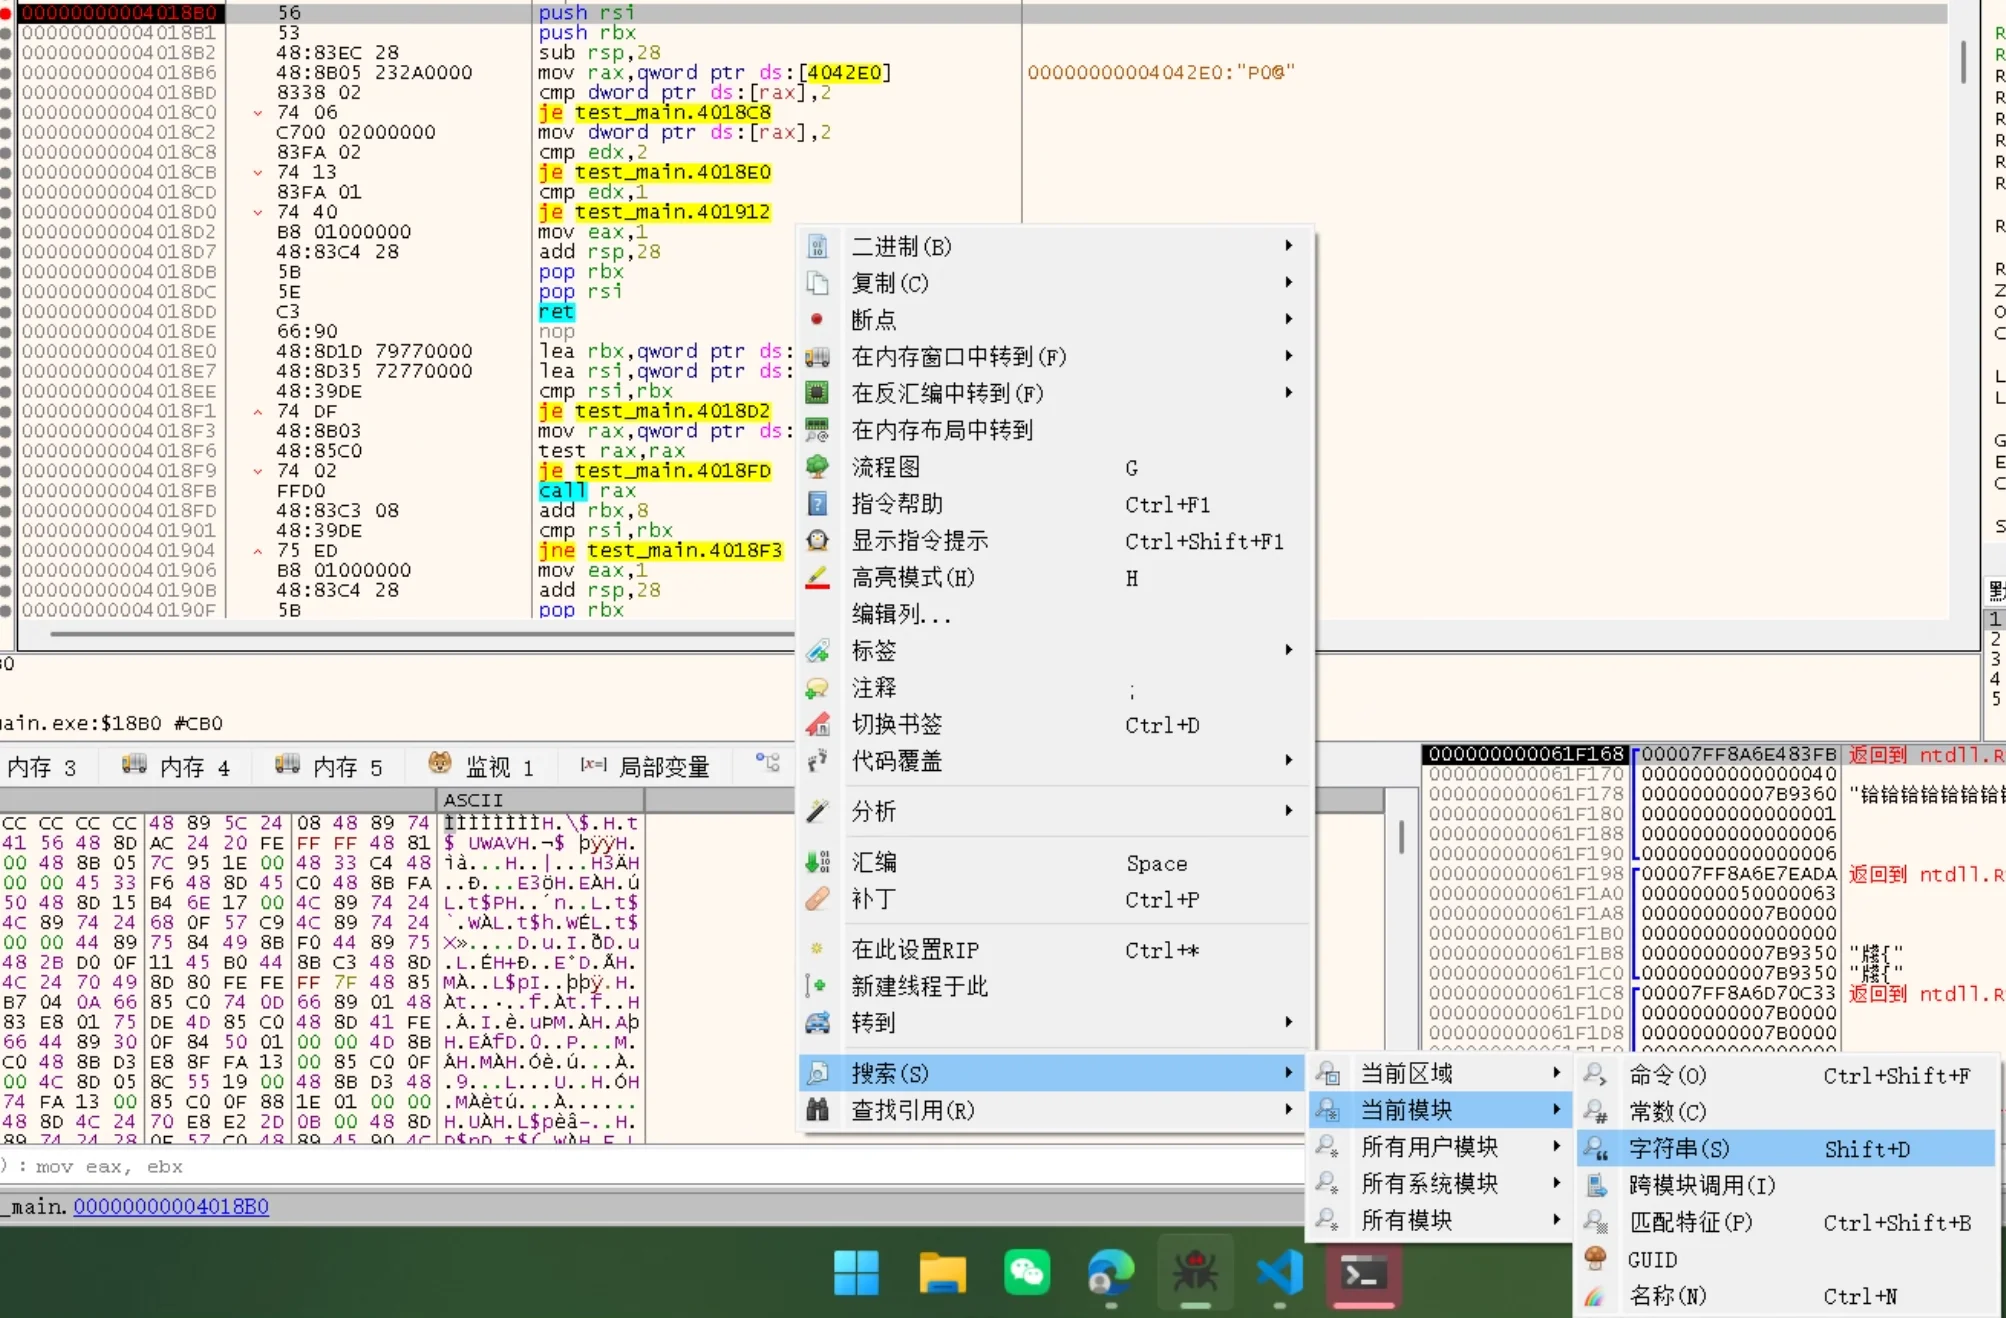Expand 在内存窗口中转到(F) submenu arrow

(x=1288, y=356)
